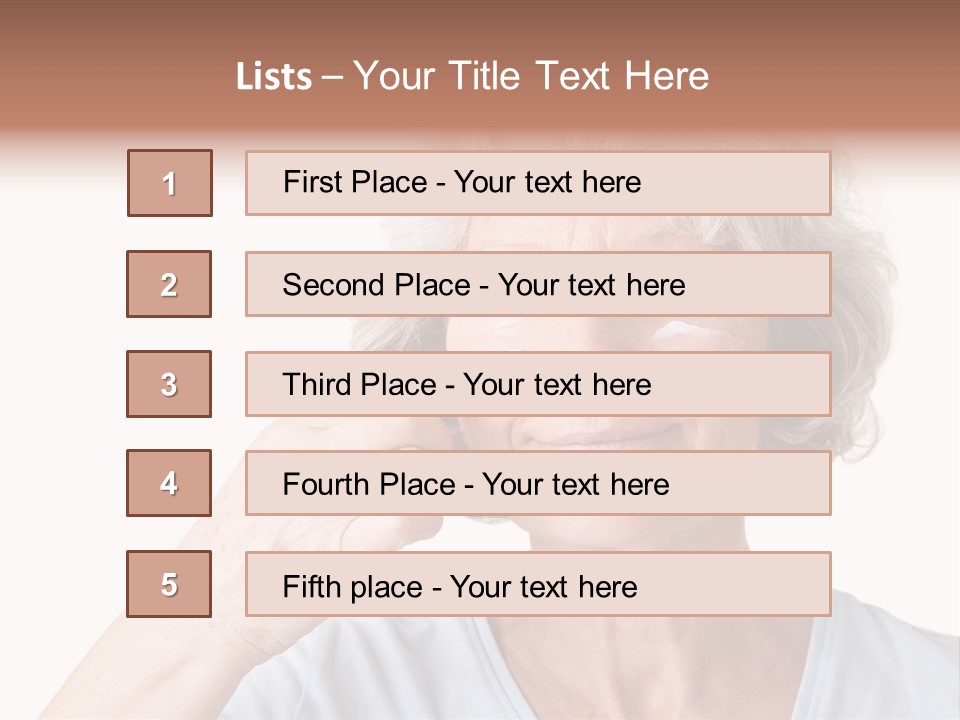The width and height of the screenshot is (960, 720).
Task: Click the smiling mouth in the background photo
Action: tap(600, 437)
